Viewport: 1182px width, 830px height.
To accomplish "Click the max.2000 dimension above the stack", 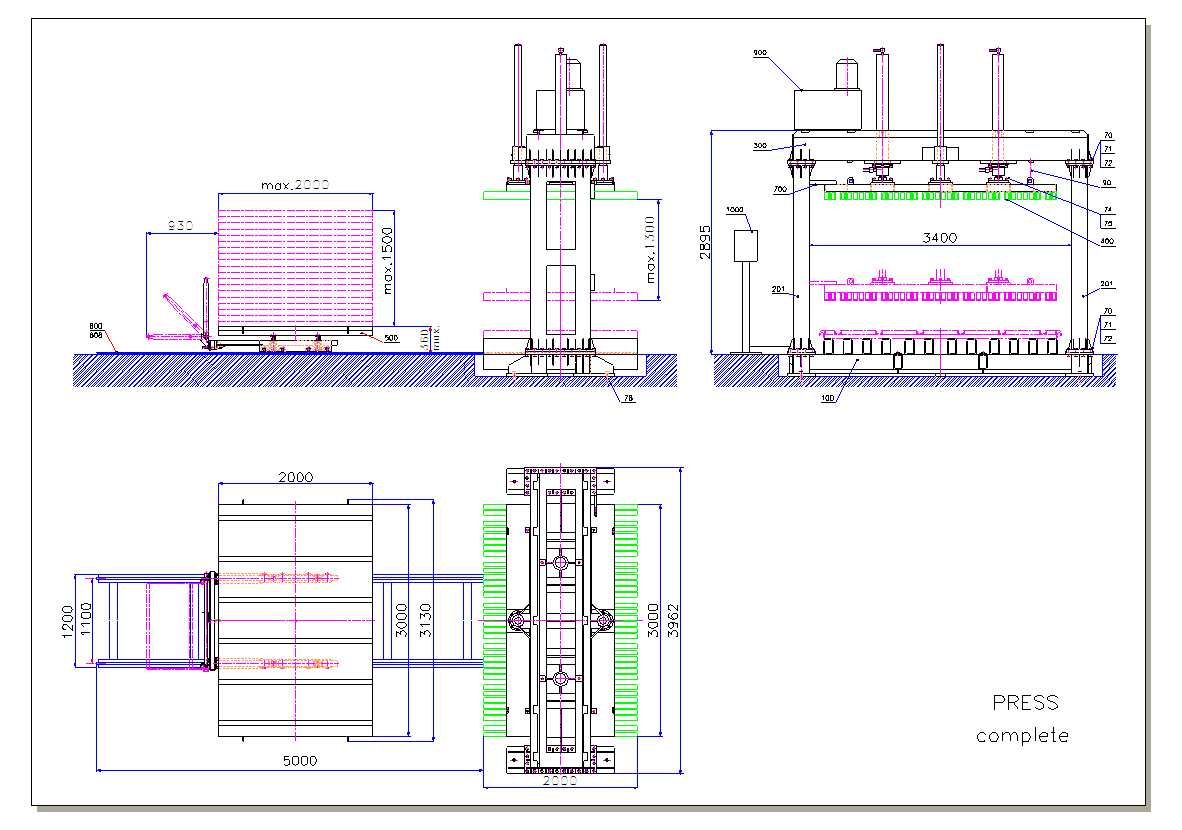I will (x=294, y=186).
